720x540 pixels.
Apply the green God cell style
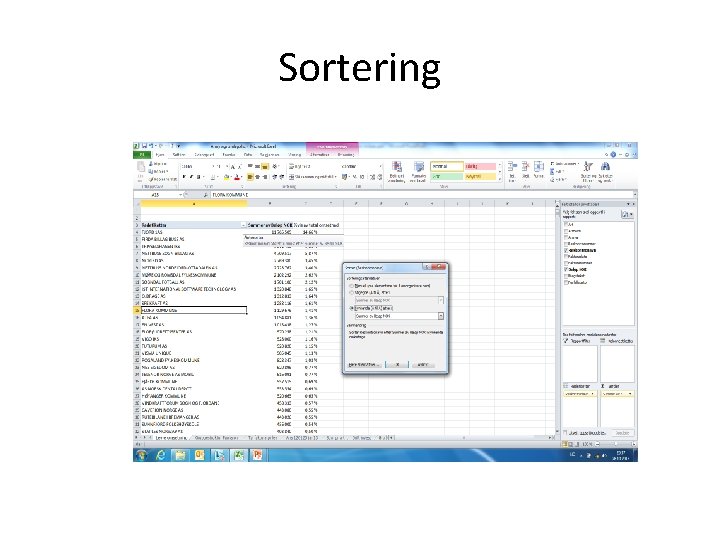[447, 177]
